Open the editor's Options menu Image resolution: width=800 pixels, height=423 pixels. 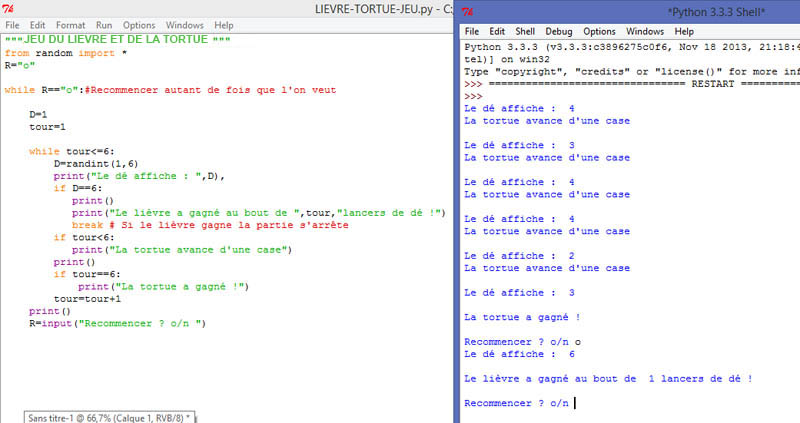139,25
